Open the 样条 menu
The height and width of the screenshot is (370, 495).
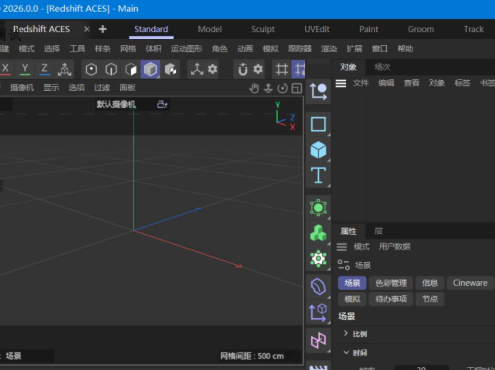pos(103,49)
